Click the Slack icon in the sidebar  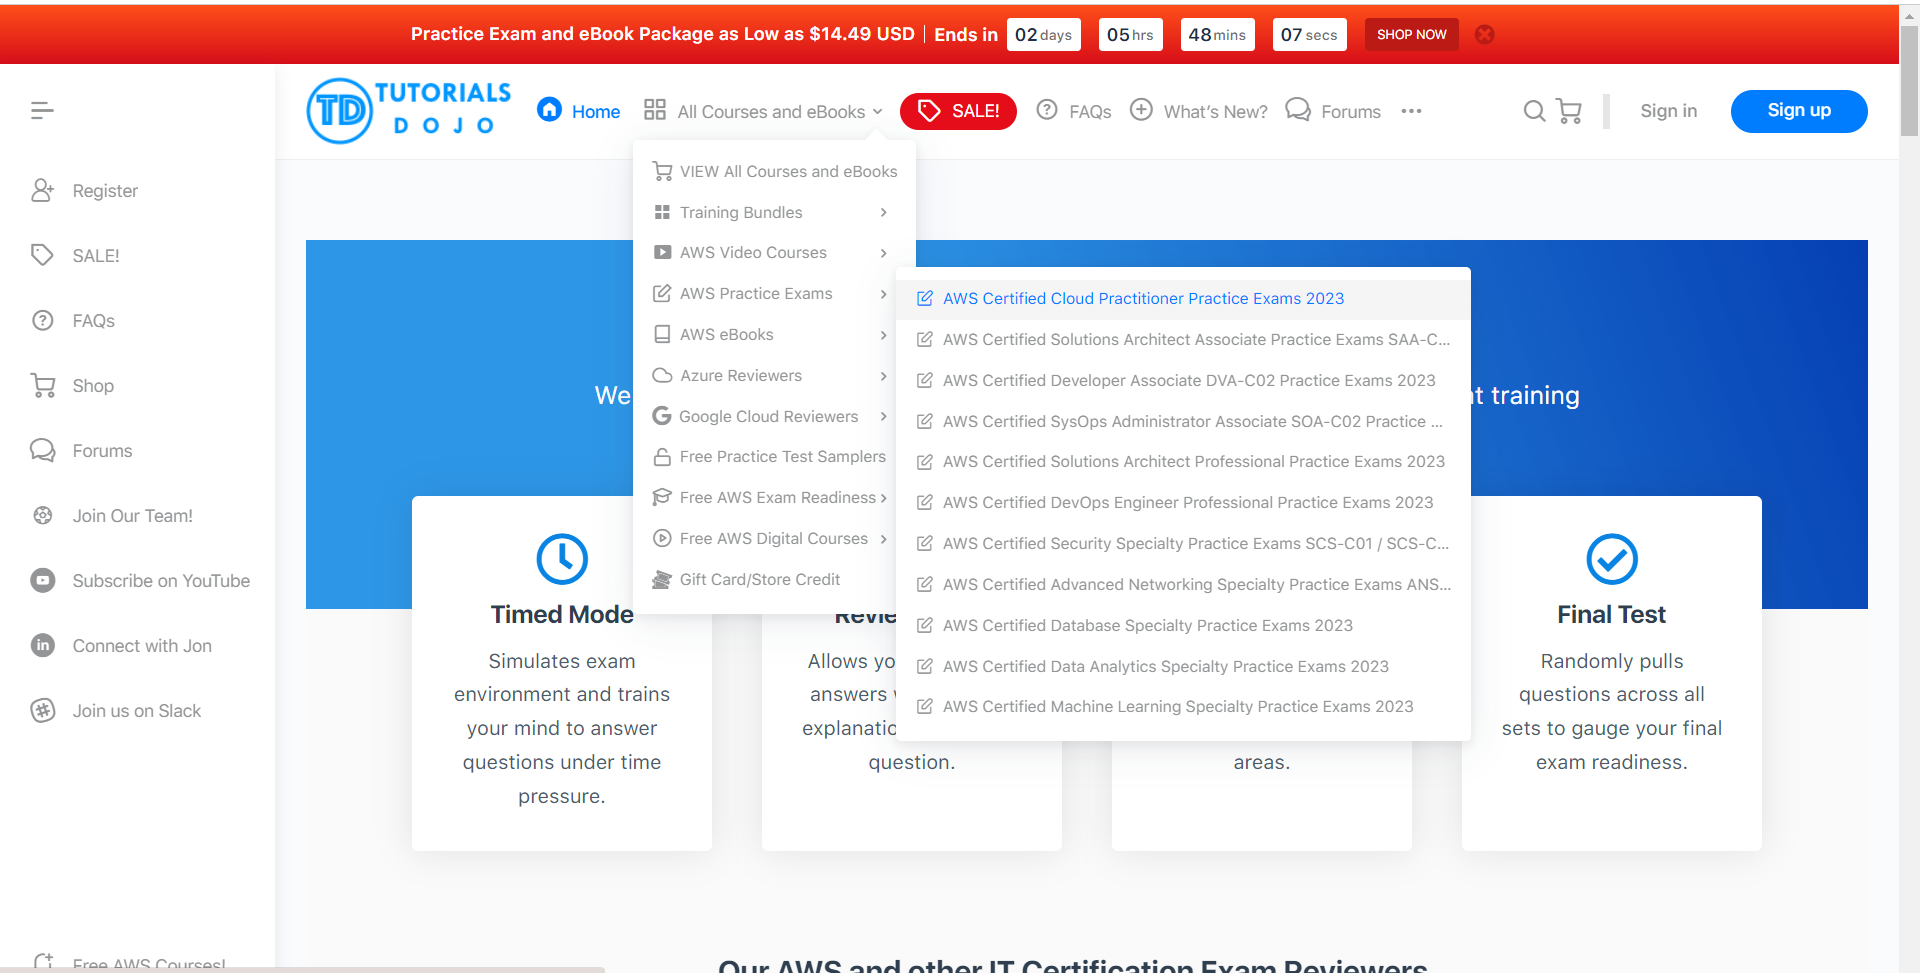click(43, 711)
